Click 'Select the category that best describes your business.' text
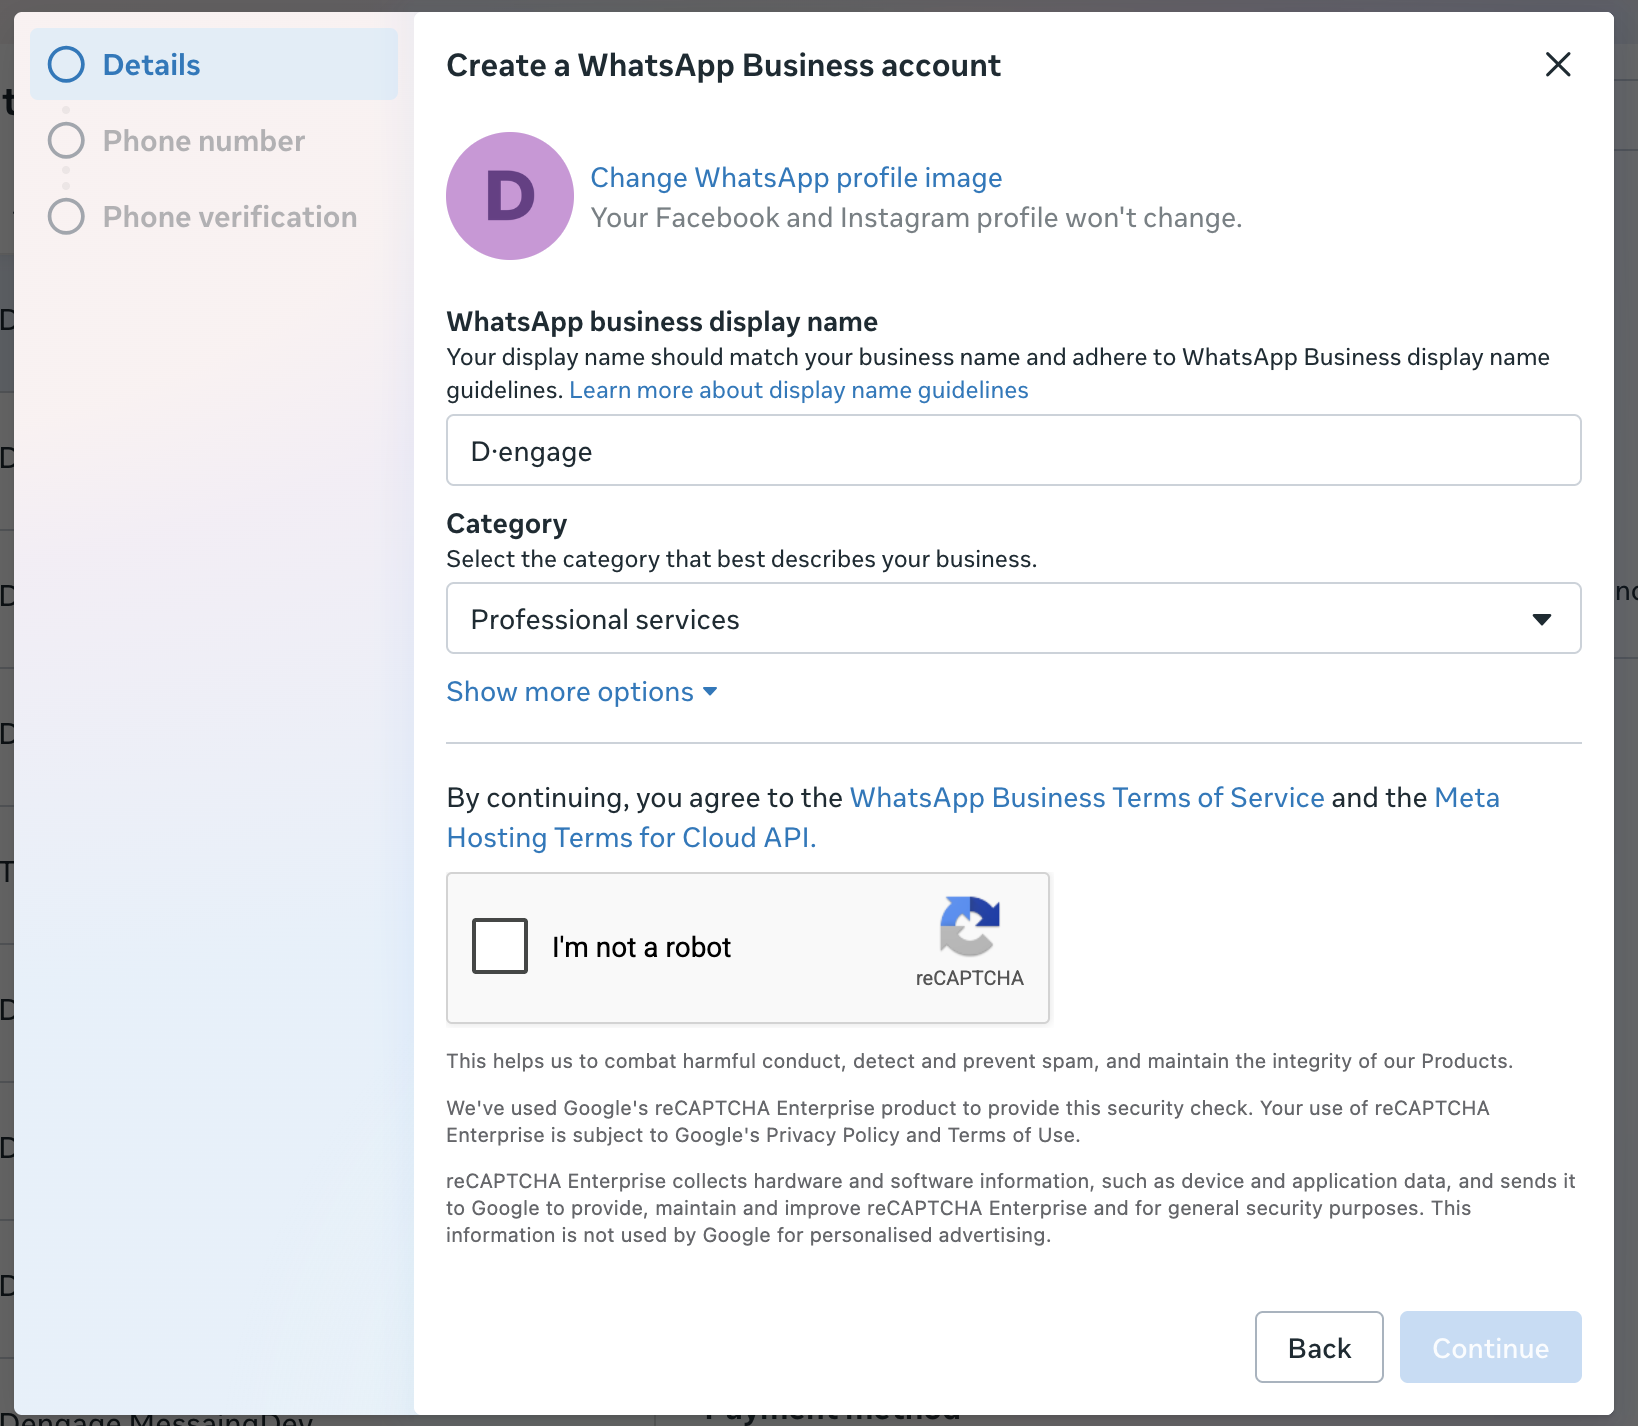The image size is (1638, 1426). [x=742, y=559]
